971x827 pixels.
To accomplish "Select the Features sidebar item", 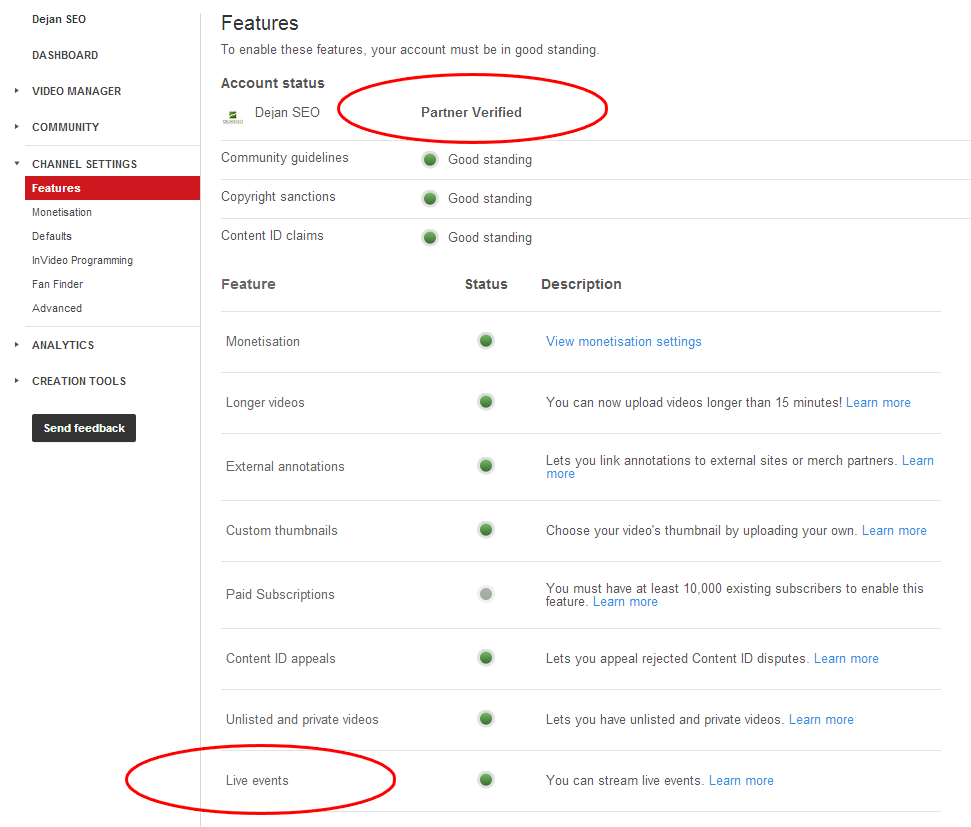I will (112, 188).
